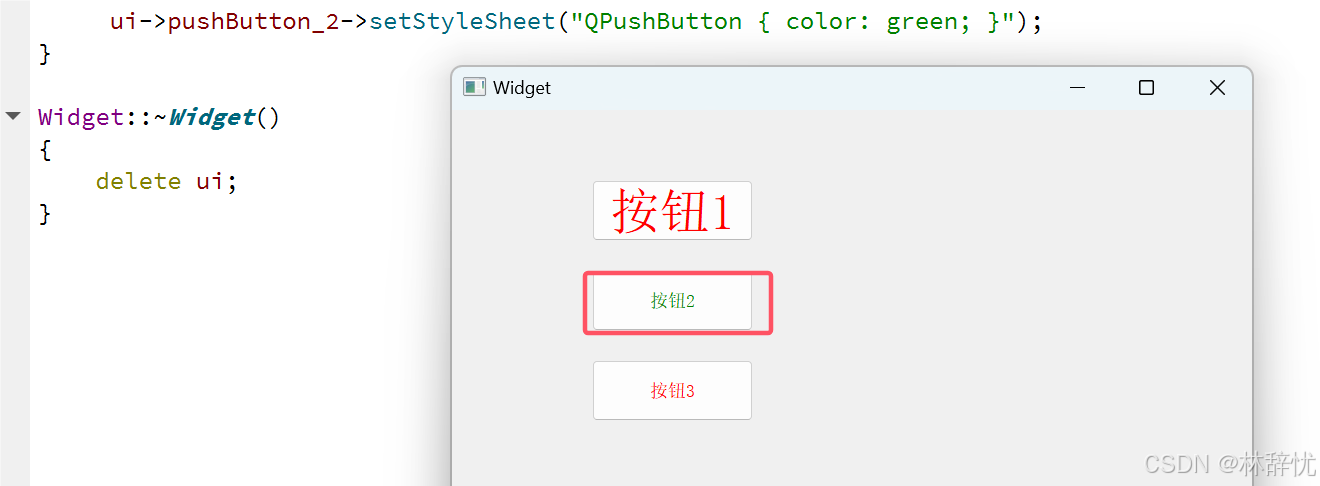Click the purple Widget class scope before ::
1320x486 pixels.
tap(80, 117)
